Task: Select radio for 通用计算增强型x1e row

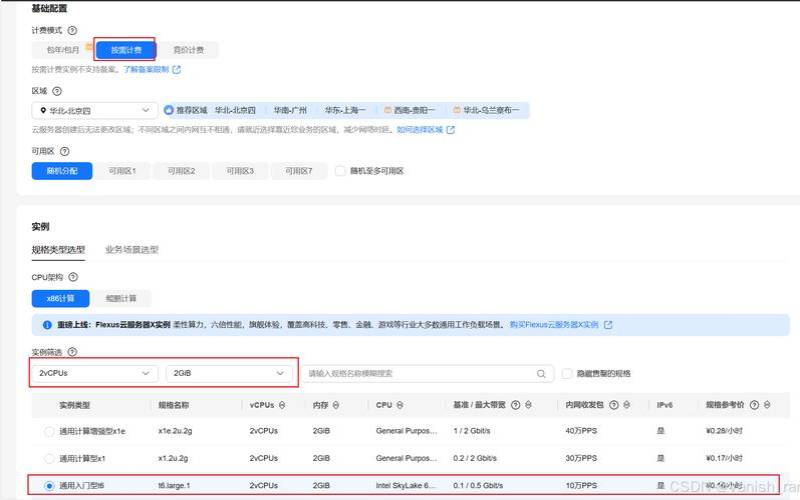Action: 49,432
